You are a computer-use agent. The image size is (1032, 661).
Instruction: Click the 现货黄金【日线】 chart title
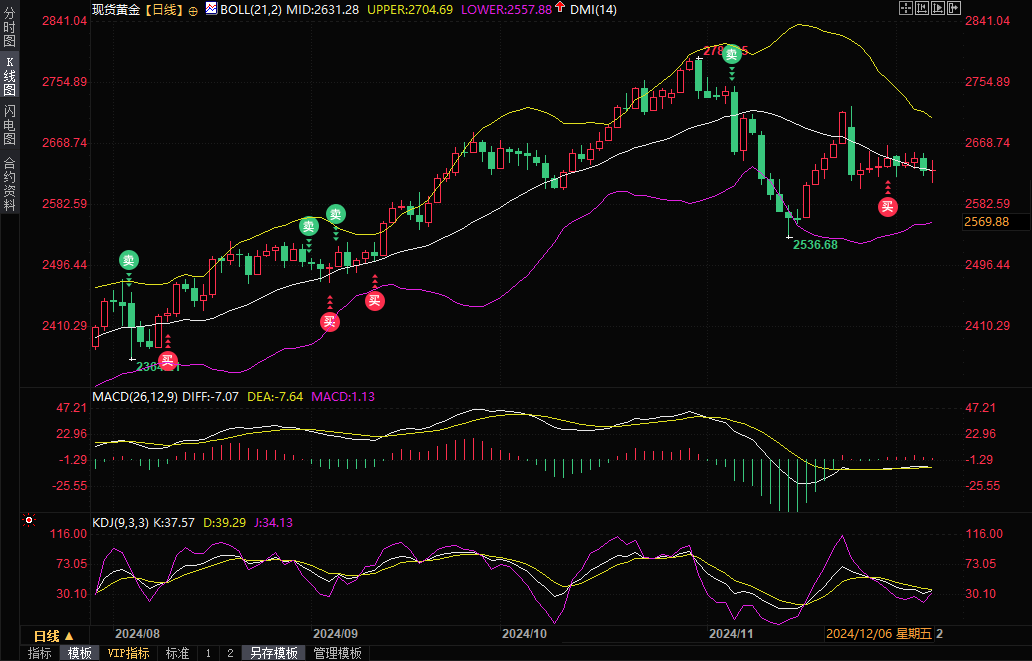pyautogui.click(x=138, y=9)
